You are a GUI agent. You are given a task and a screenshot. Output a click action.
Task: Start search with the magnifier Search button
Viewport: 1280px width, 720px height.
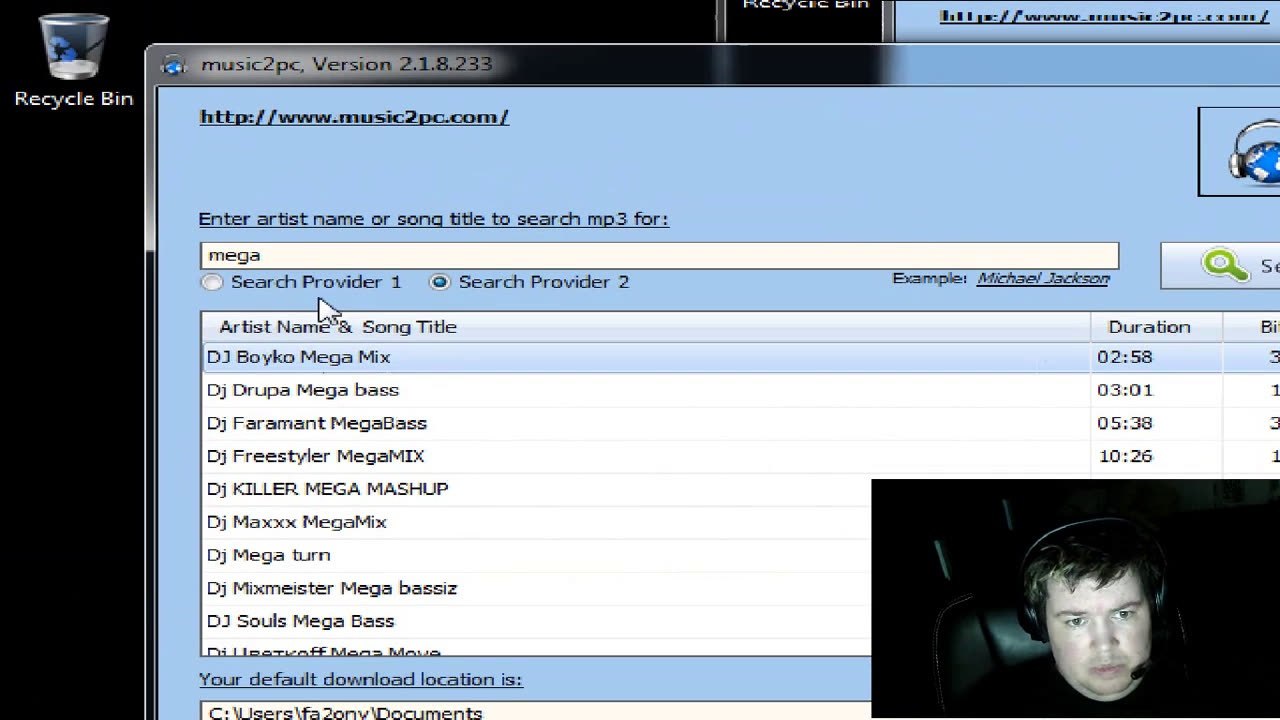click(x=1221, y=266)
